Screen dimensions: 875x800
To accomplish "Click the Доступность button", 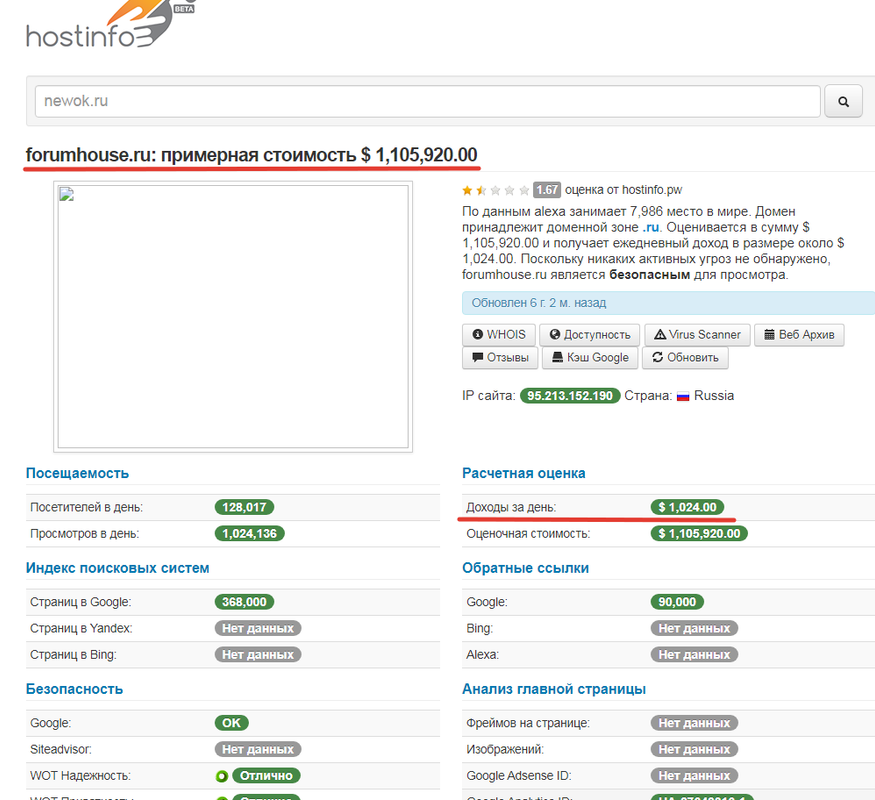I will pos(590,335).
